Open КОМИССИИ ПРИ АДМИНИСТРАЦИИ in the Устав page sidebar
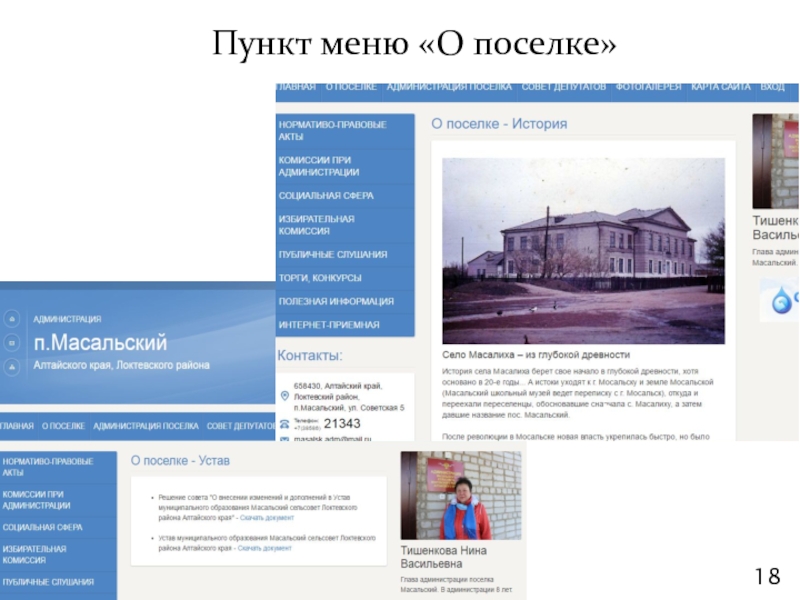The image size is (800, 600). point(58,500)
